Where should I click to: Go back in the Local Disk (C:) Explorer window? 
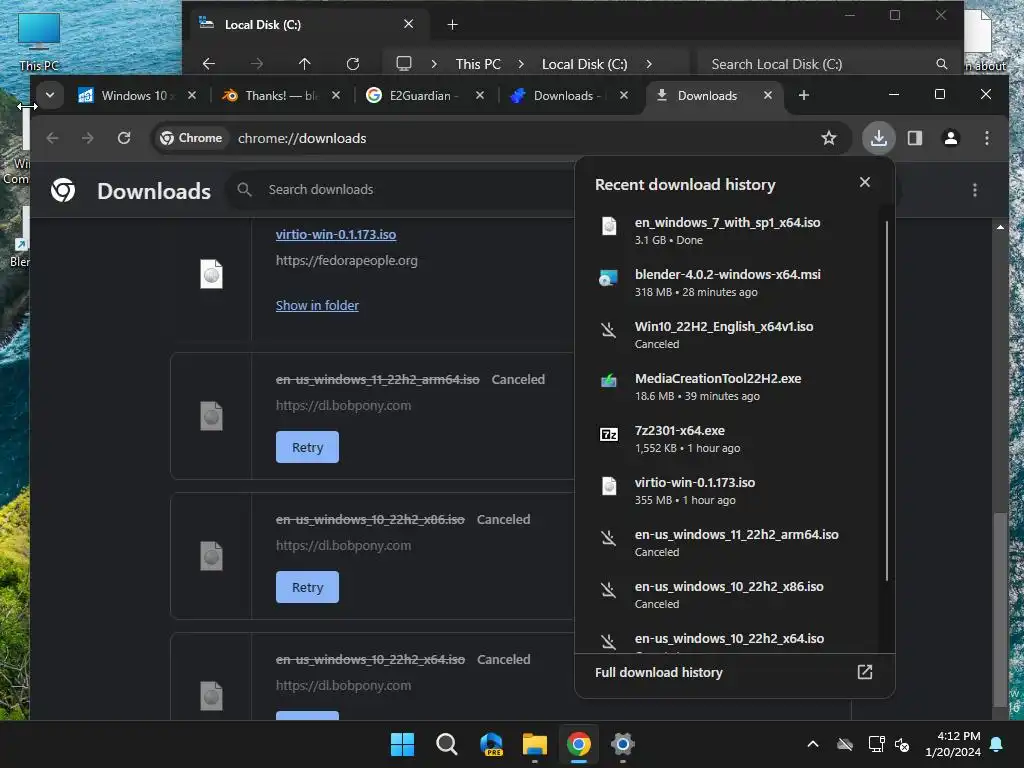[209, 63]
